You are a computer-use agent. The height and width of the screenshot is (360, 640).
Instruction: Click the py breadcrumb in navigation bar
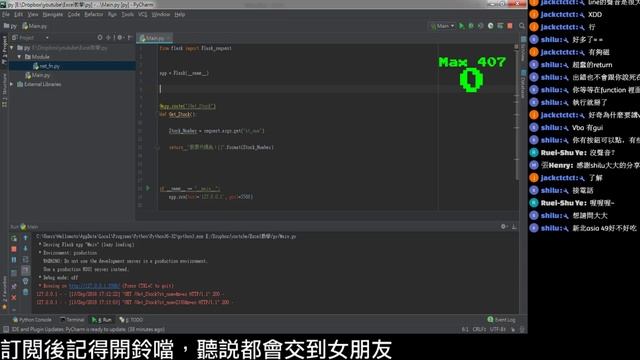10,26
